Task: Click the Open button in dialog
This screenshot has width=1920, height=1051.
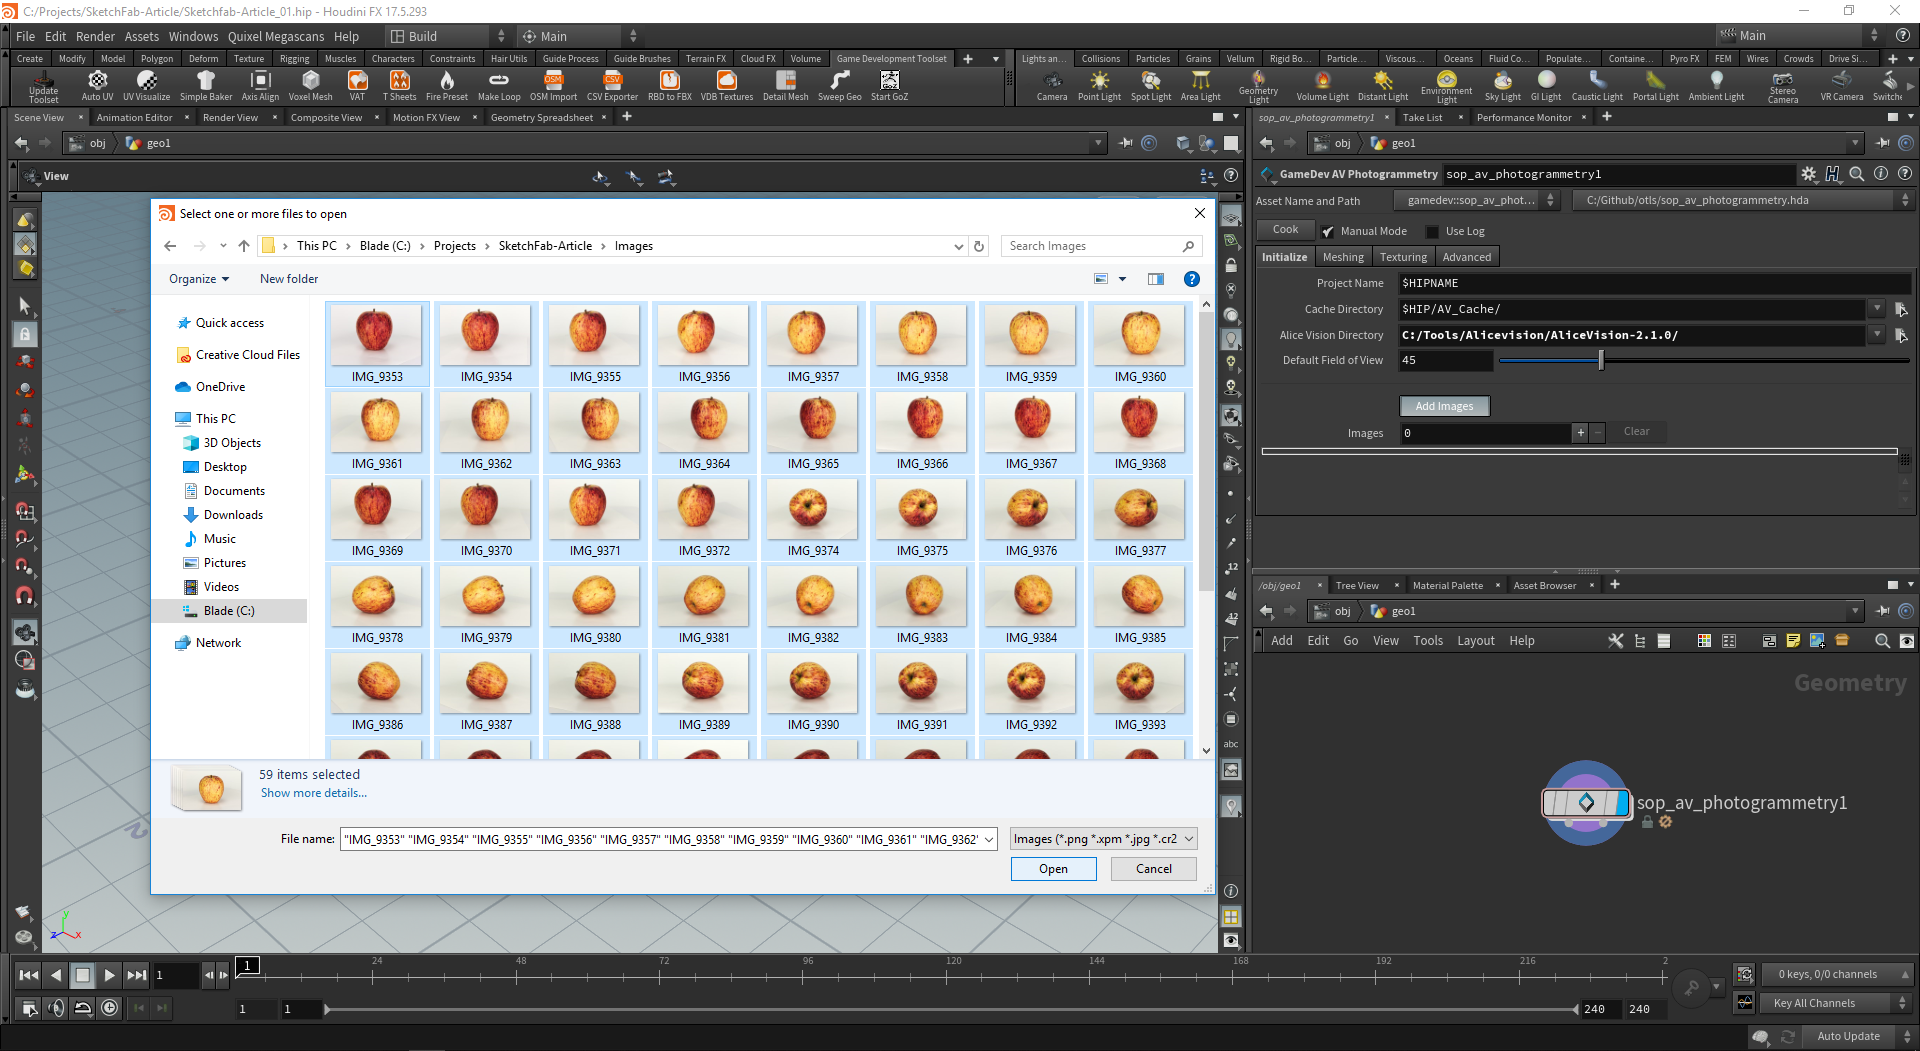Action: click(1053, 869)
